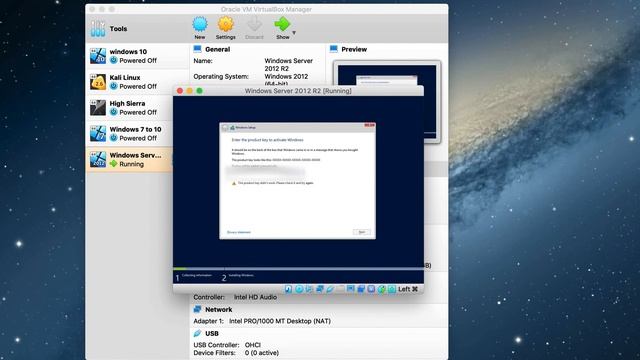Click the product key input field
This screenshot has height=360, width=640.
click(x=267, y=171)
